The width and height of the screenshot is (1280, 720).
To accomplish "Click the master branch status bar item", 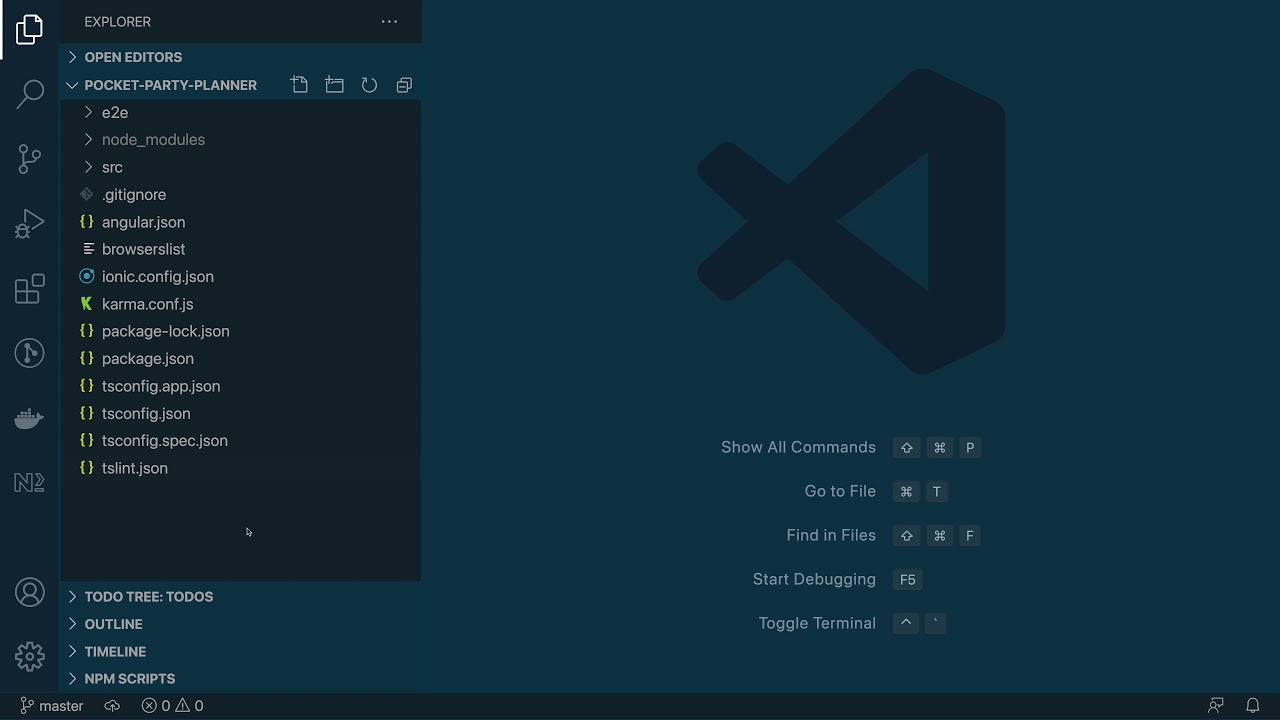I will click(x=52, y=705).
